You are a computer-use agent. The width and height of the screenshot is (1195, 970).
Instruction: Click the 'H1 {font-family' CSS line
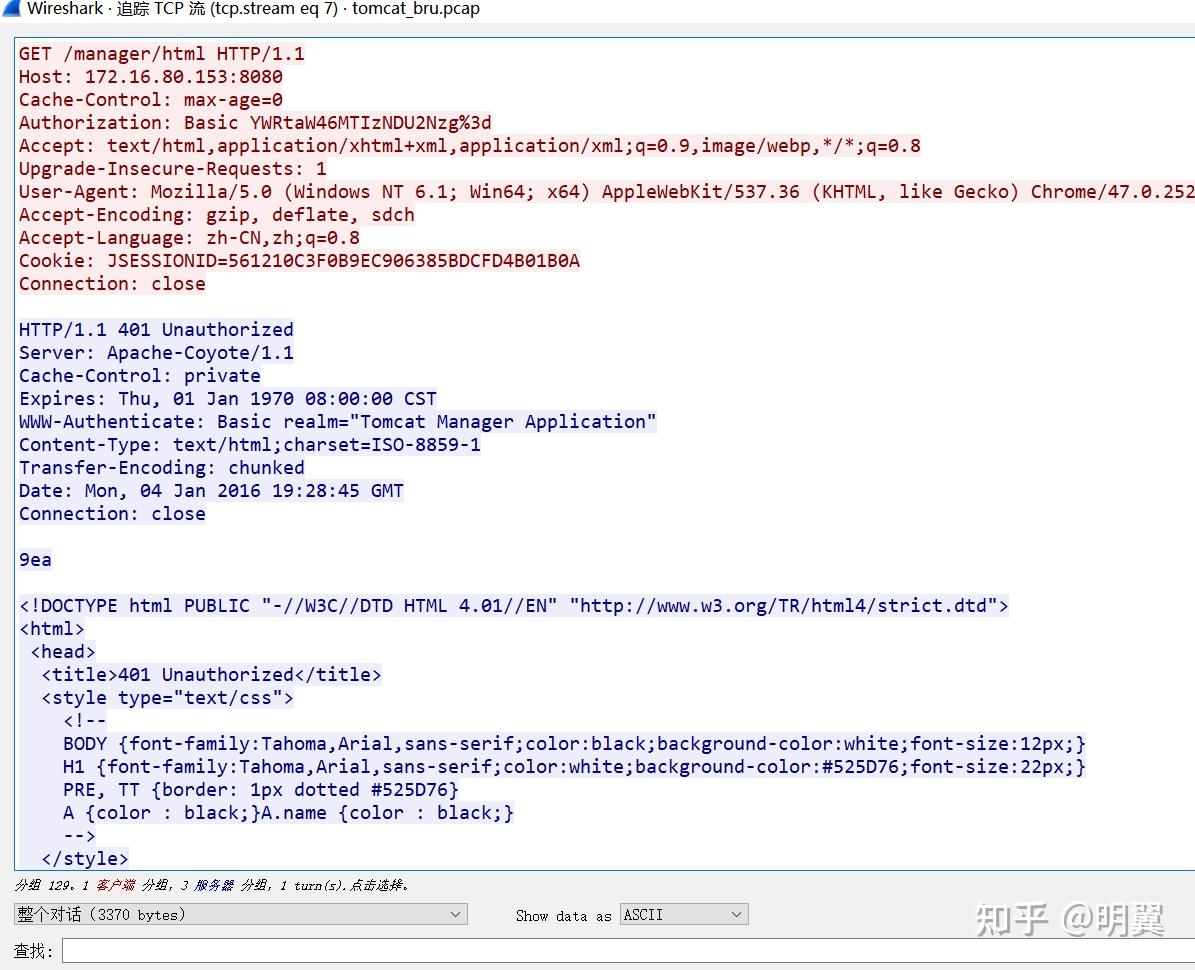[575, 767]
